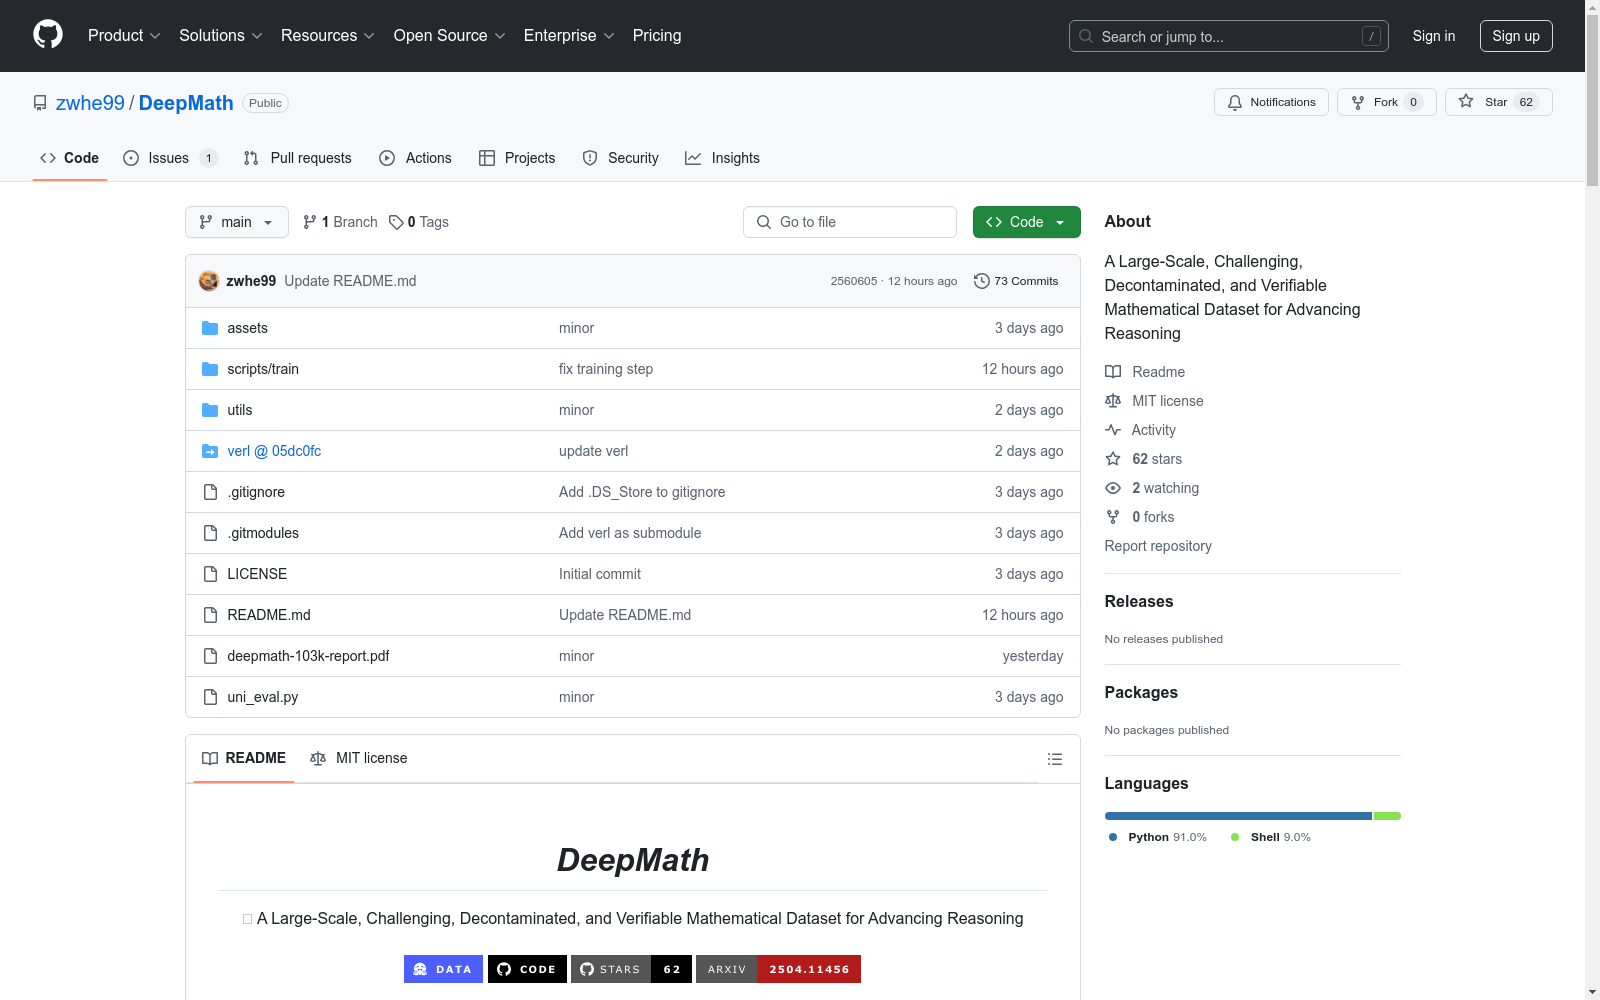Image resolution: width=1600 pixels, height=1000 pixels.
Task: Click the Sign up button
Action: pos(1516,36)
